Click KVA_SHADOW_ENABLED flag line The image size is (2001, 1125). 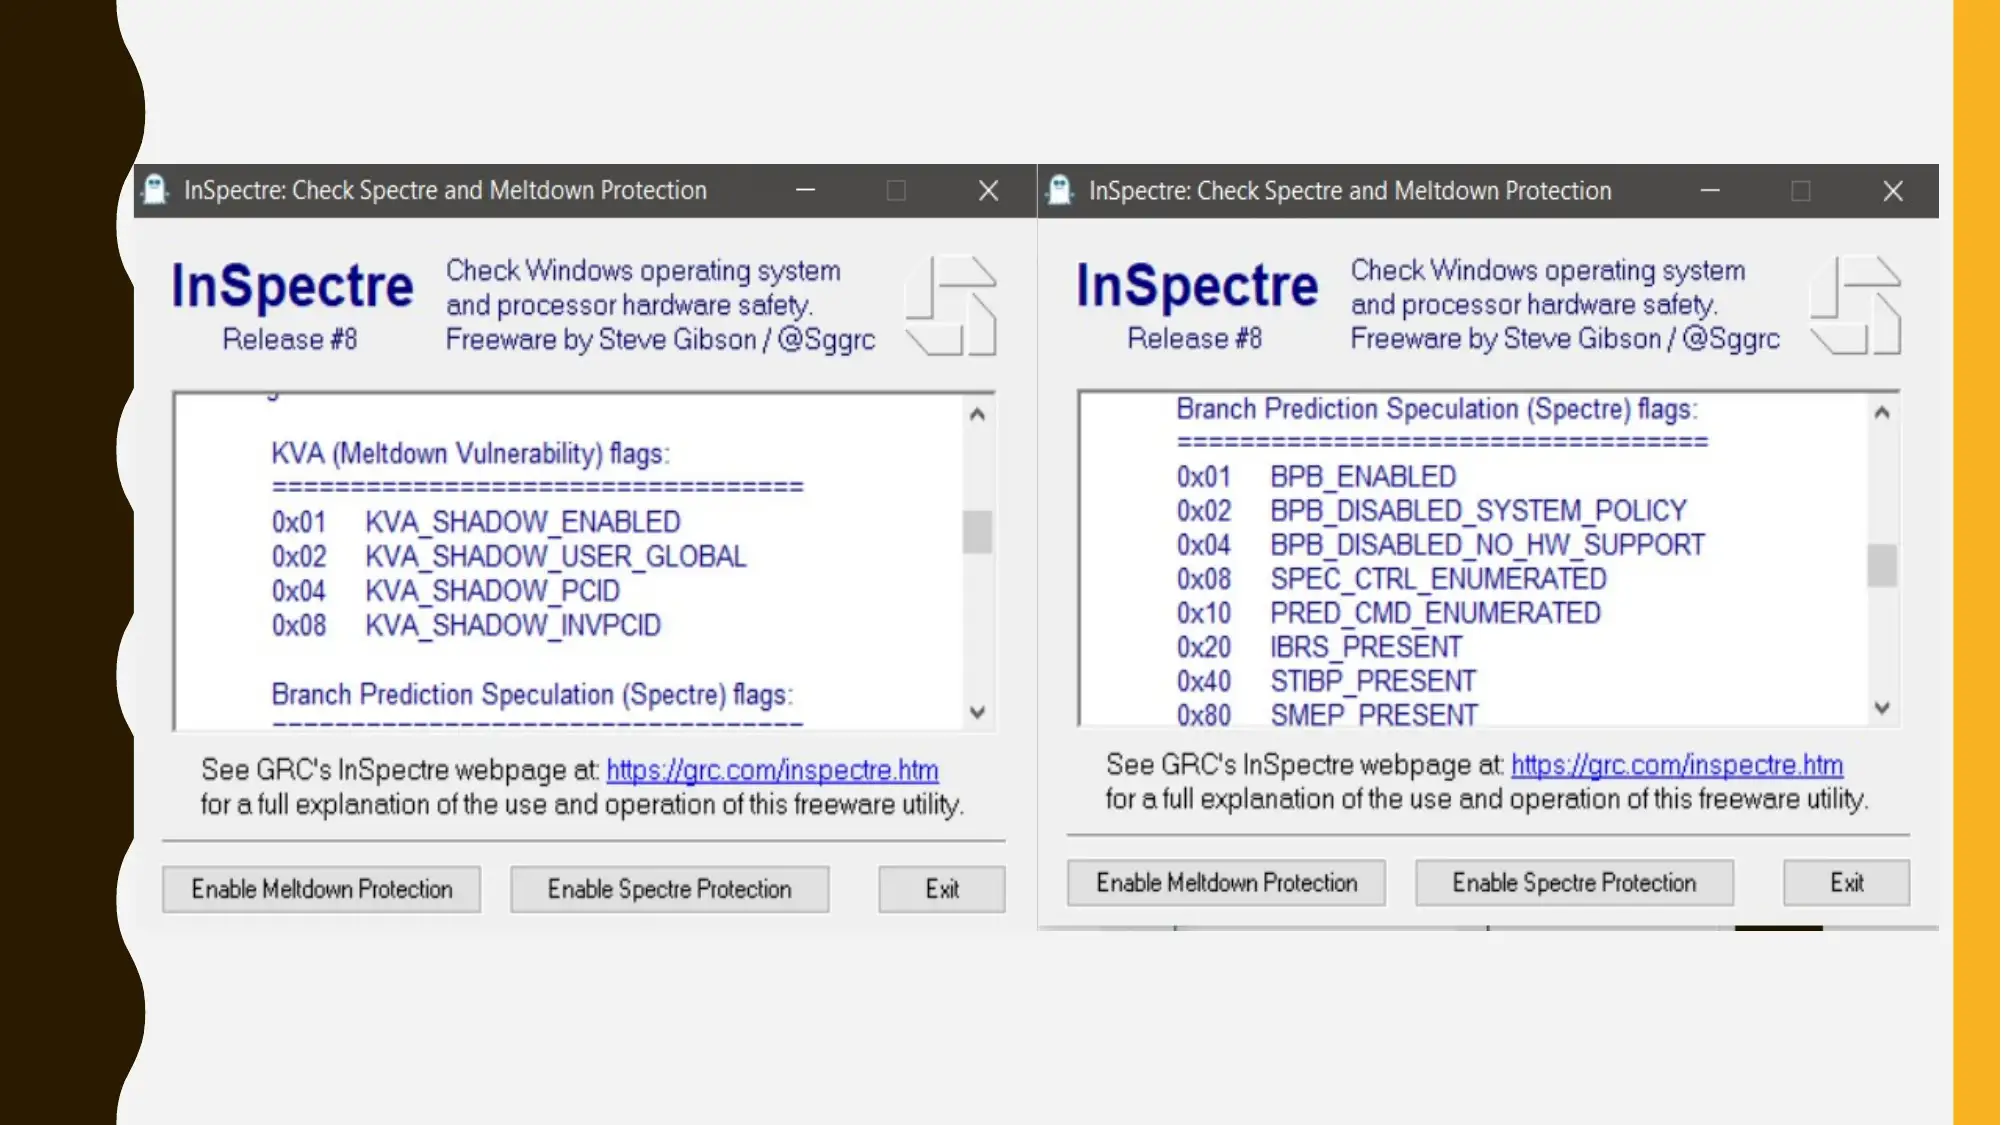coord(476,522)
